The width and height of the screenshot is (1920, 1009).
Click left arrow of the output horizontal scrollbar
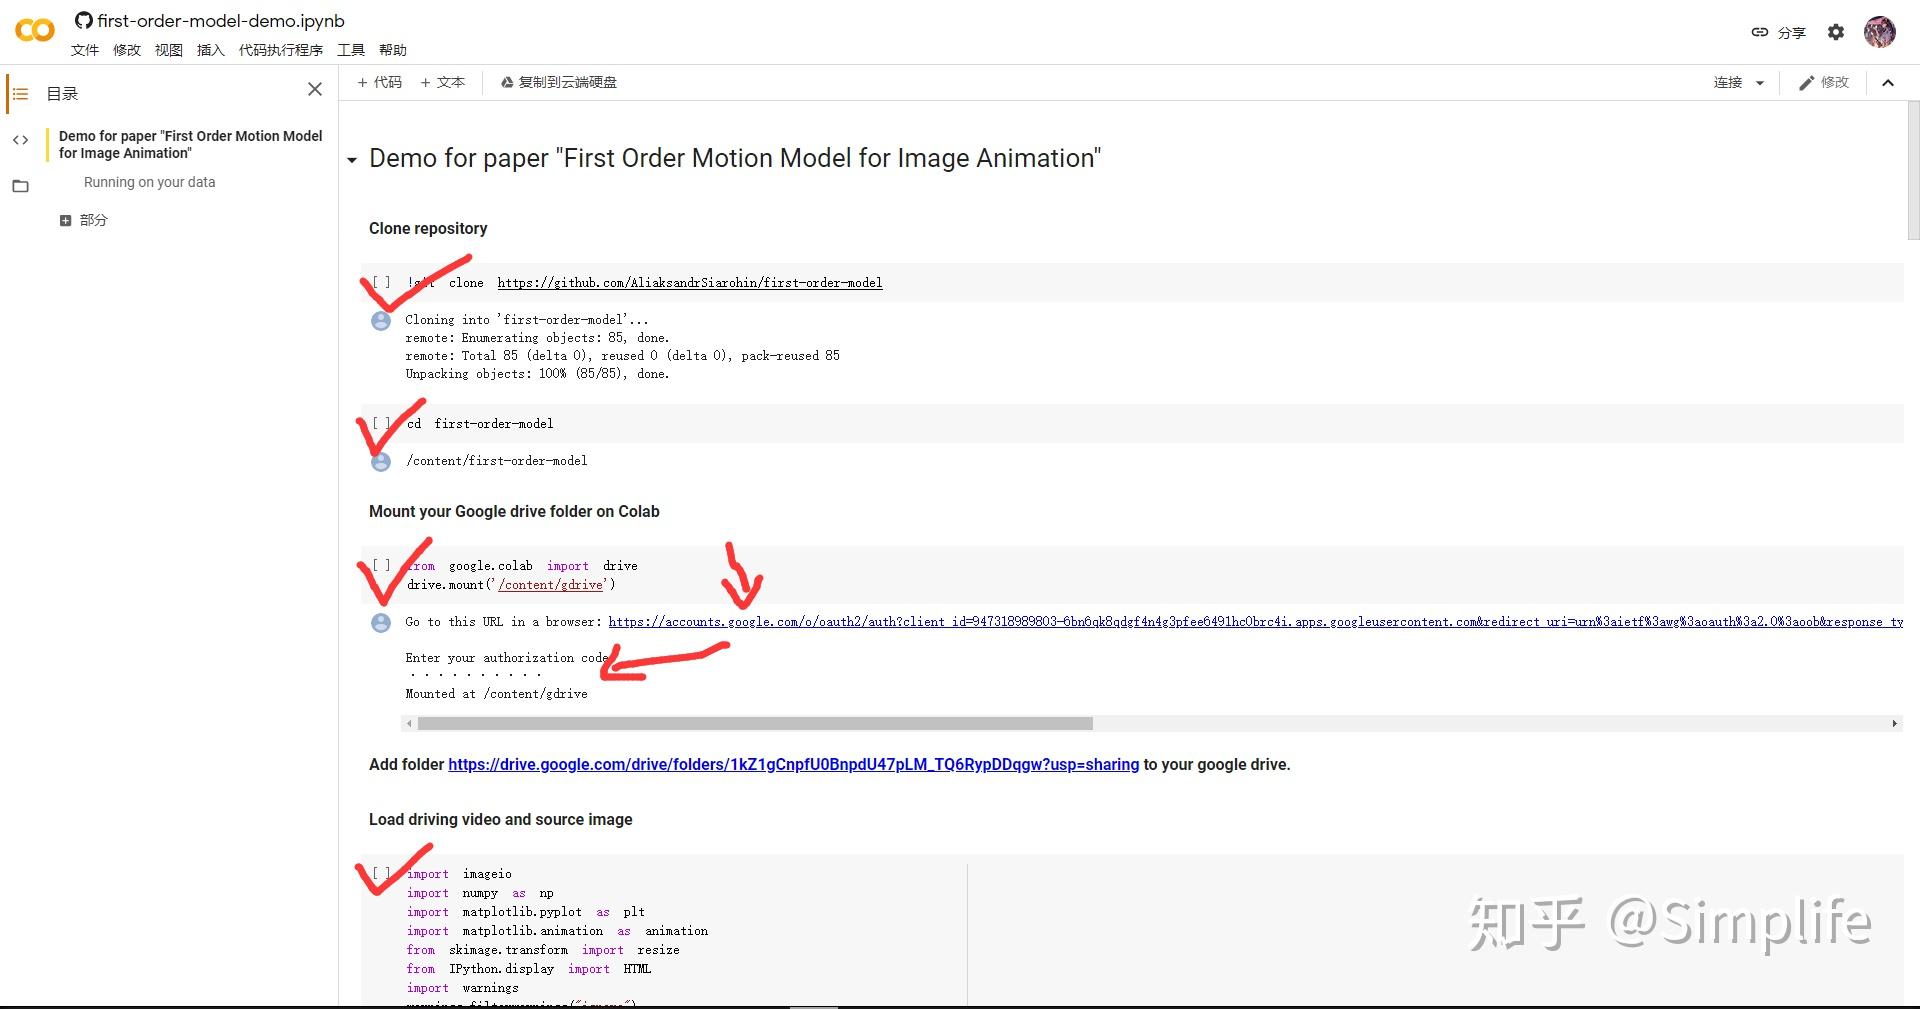408,723
